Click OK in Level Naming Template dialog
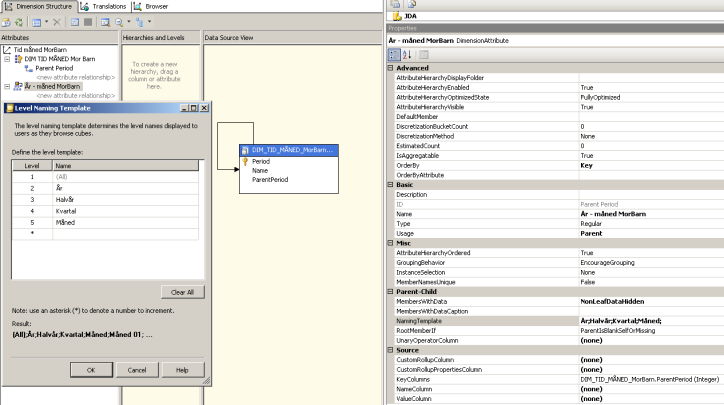Image resolution: width=724 pixels, height=405 pixels. [x=91, y=370]
